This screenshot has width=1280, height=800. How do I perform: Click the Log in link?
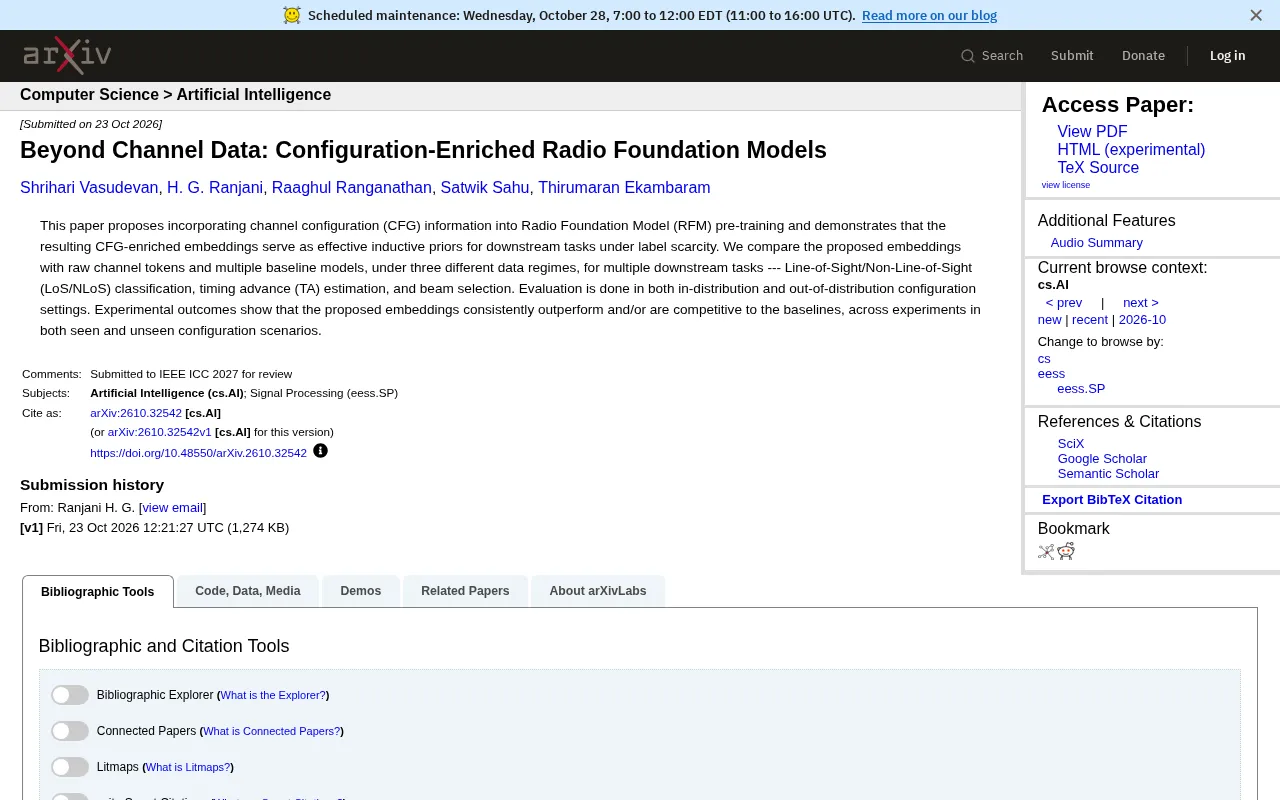(x=1228, y=56)
